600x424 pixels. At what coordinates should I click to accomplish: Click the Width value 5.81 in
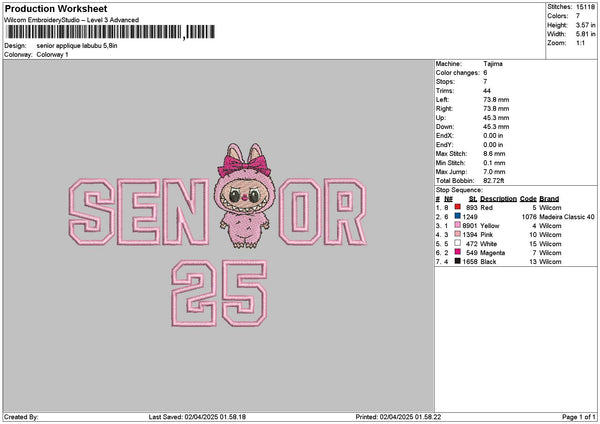585,34
